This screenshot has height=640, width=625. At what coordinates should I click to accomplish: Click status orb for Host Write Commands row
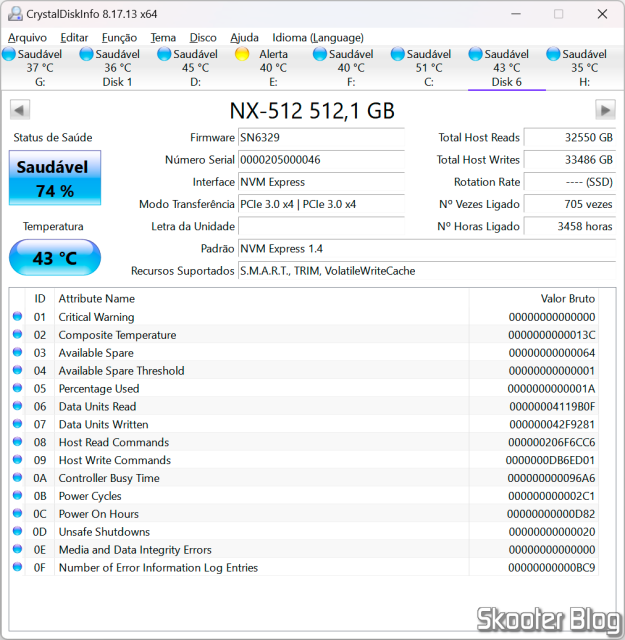[x=17, y=460]
